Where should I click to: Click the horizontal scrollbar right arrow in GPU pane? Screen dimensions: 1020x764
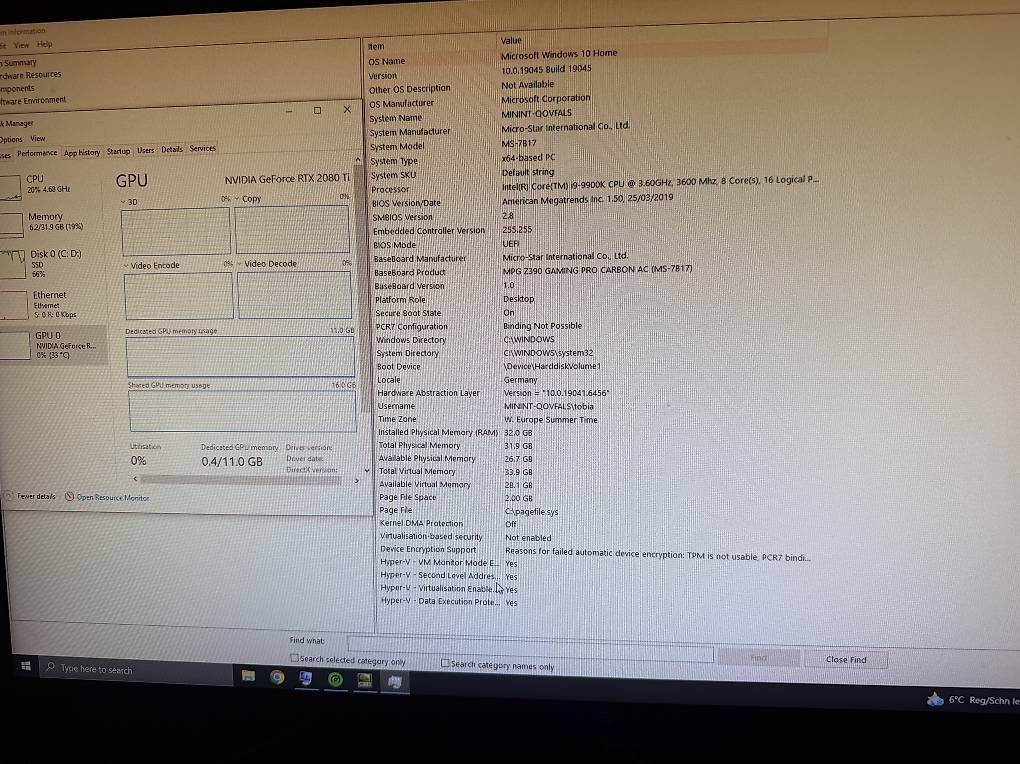click(x=356, y=481)
